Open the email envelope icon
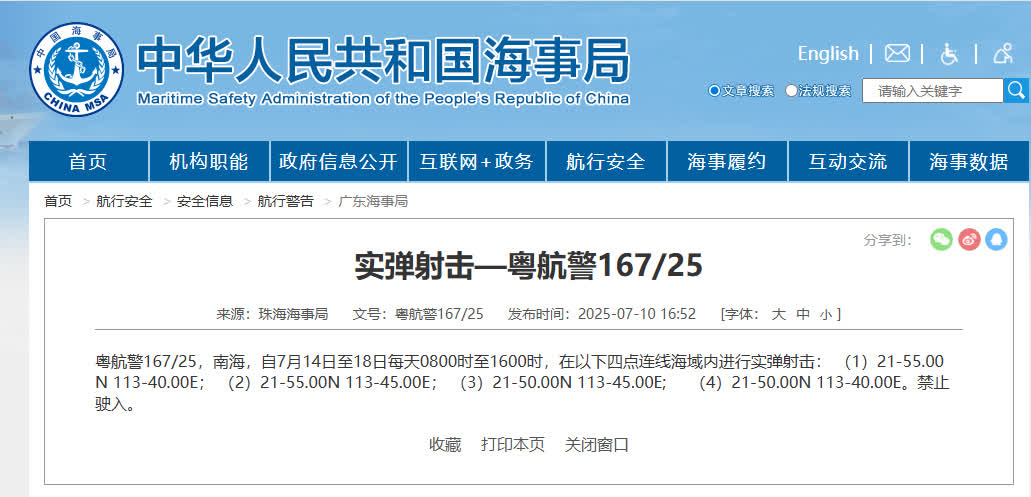The image size is (1031, 497). (897, 53)
